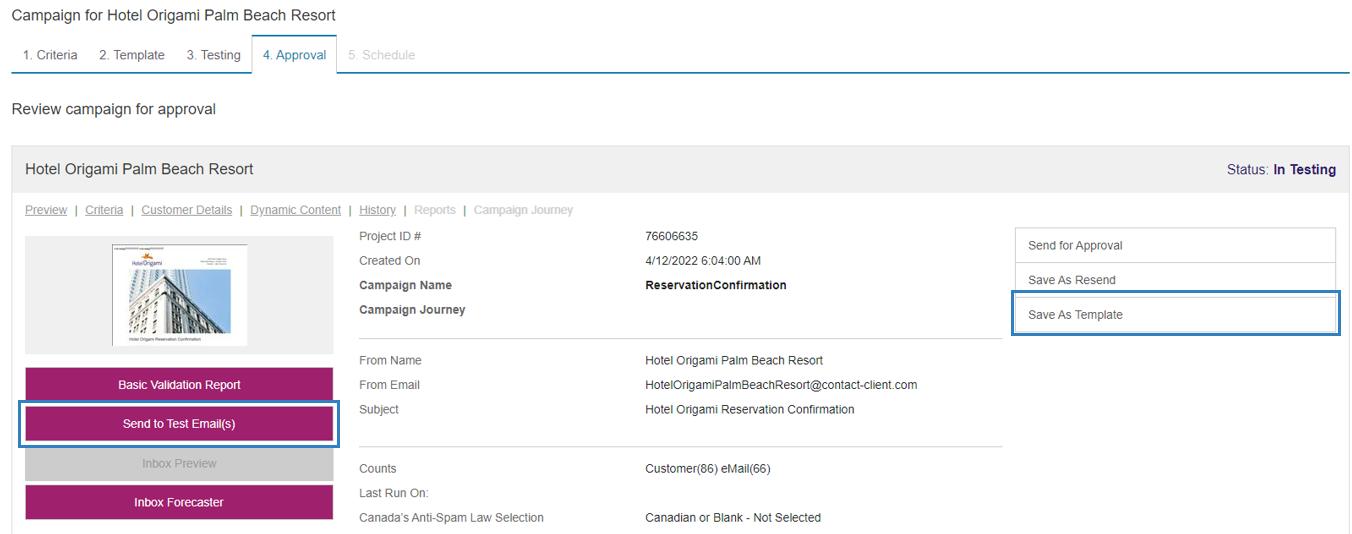Click Canadian or Blank - Not Selected value
Image resolution: width=1352 pixels, height=534 pixels.
click(733, 518)
